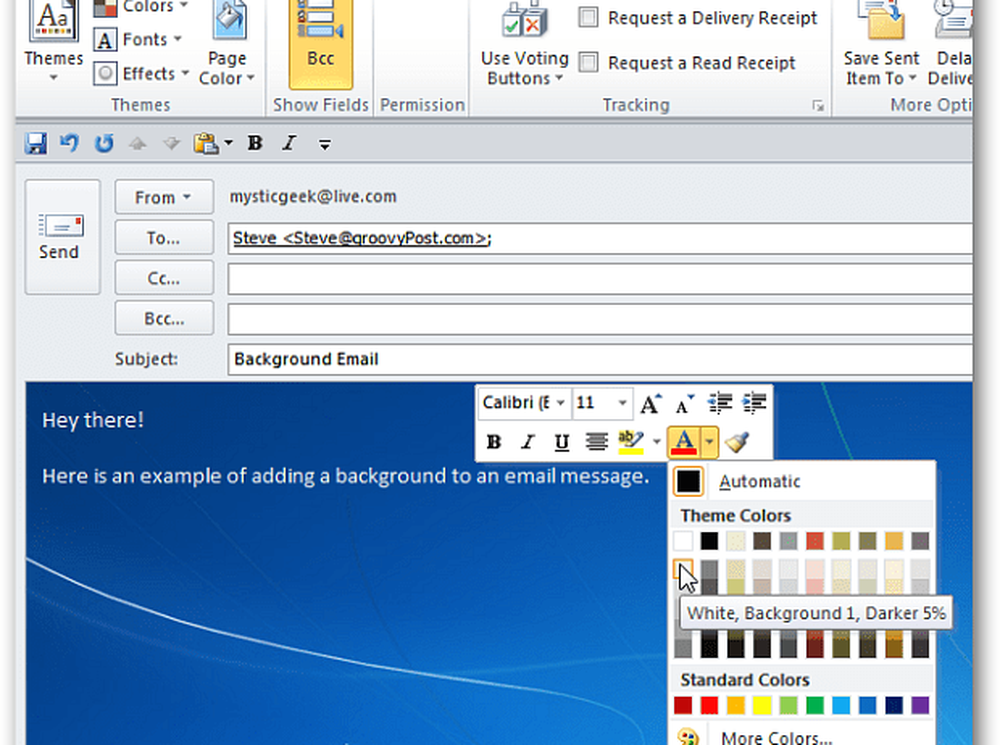The height and width of the screenshot is (745, 1000).
Task: Open the Paste options arrow
Action: point(228,144)
